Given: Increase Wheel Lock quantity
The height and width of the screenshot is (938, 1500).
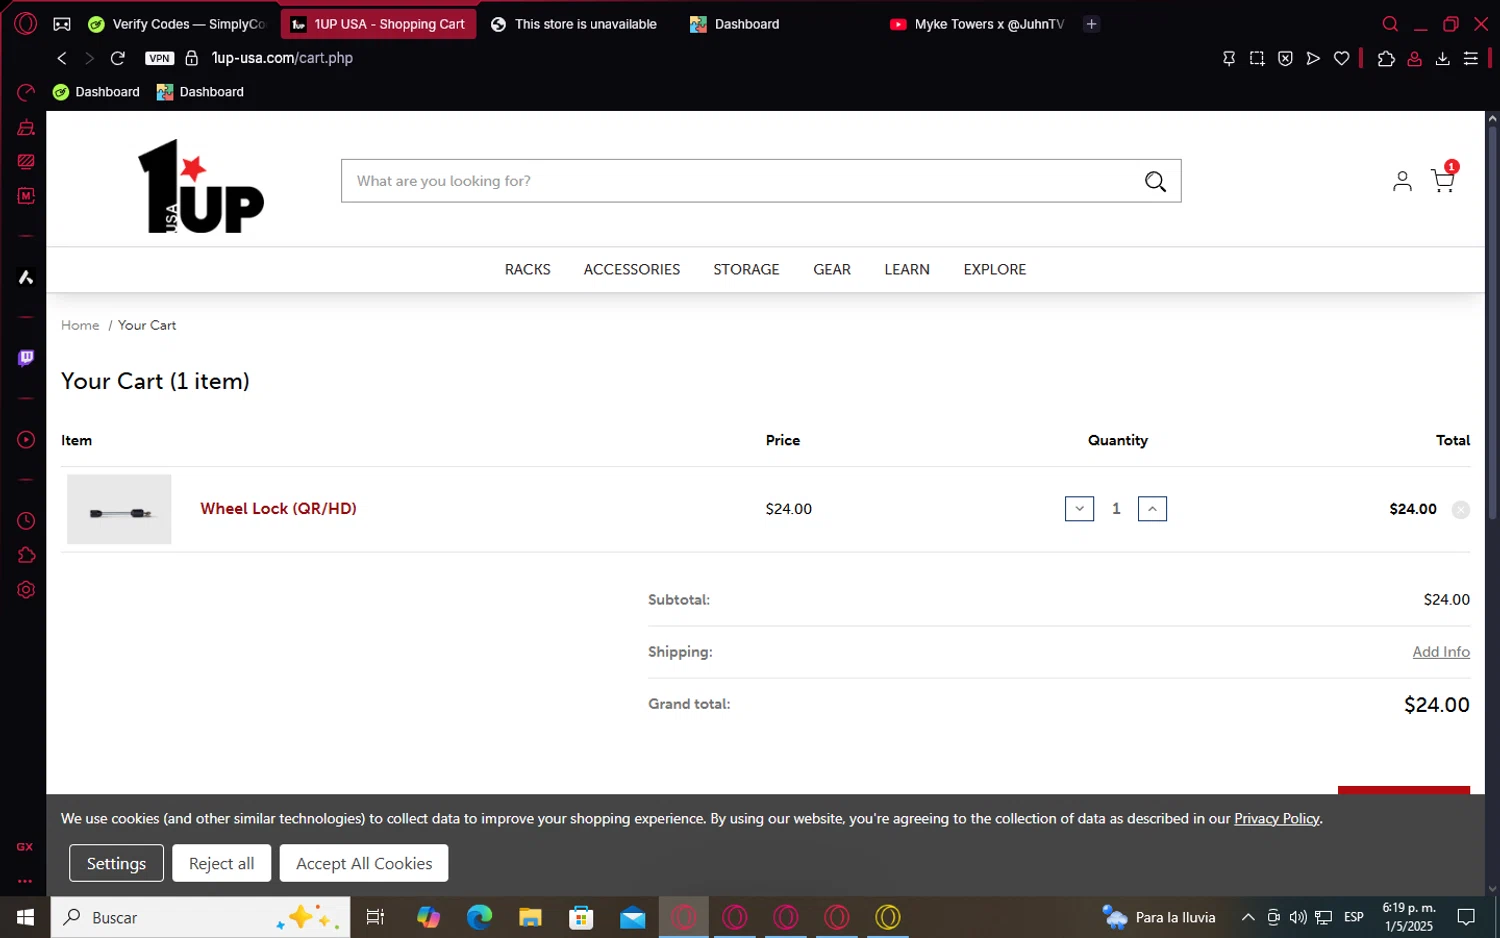Looking at the screenshot, I should (1152, 509).
